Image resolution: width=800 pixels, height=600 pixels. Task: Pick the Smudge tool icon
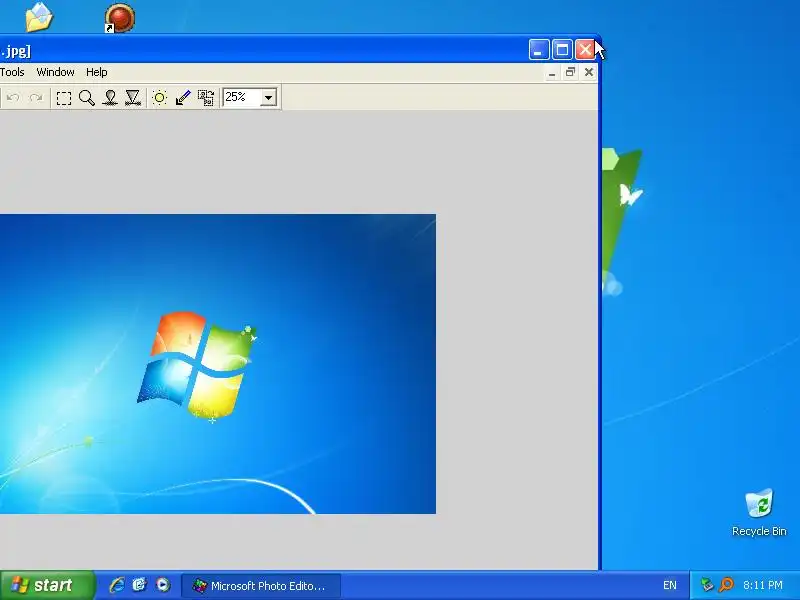[x=110, y=97]
